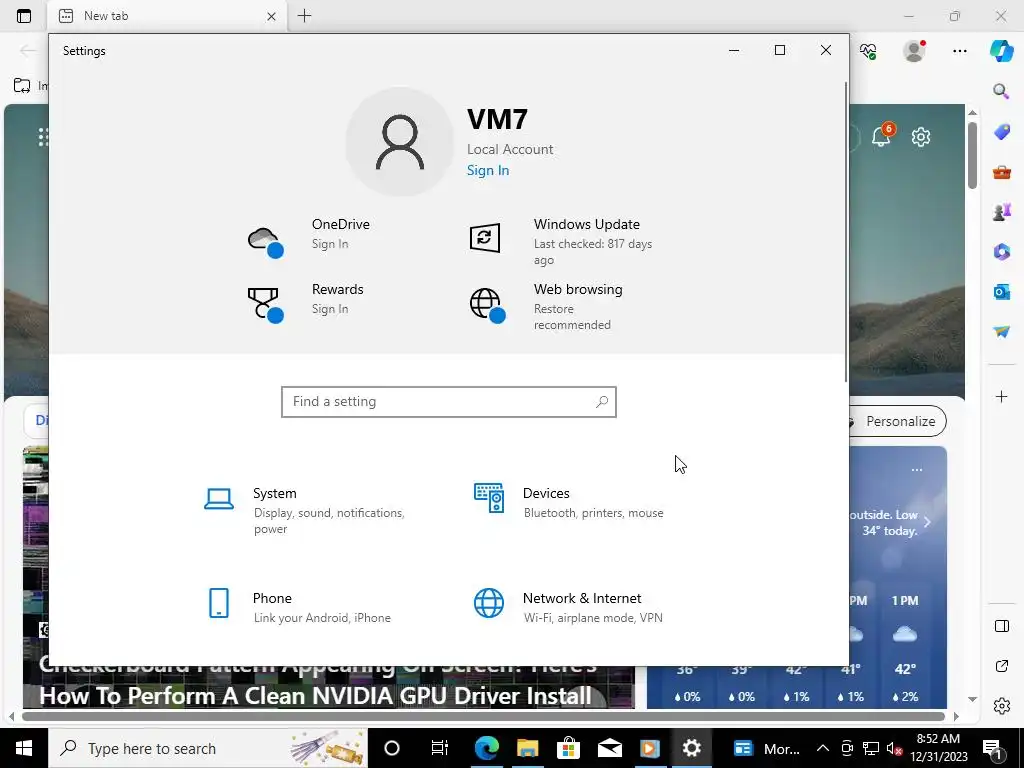Click Sign In under Local Account
The width and height of the screenshot is (1024, 768).
click(488, 170)
